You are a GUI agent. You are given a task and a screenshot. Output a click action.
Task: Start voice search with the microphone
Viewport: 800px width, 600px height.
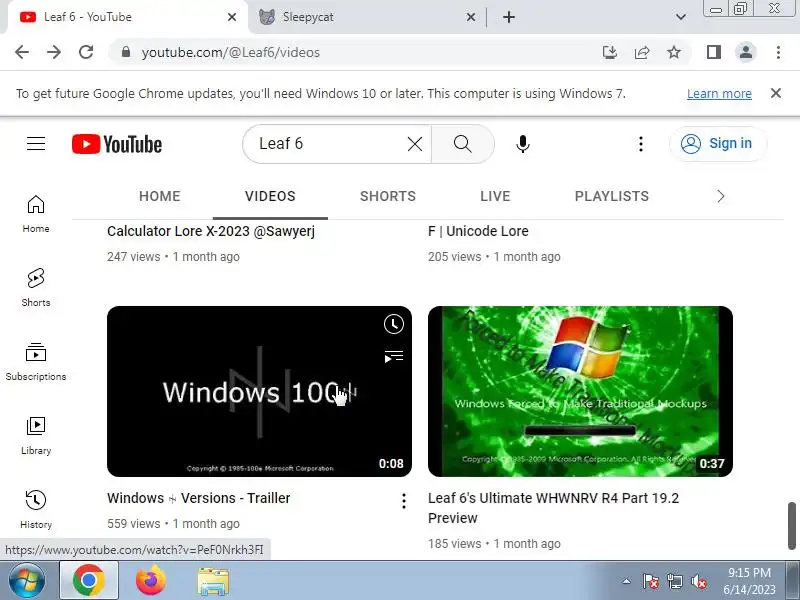(x=522, y=144)
